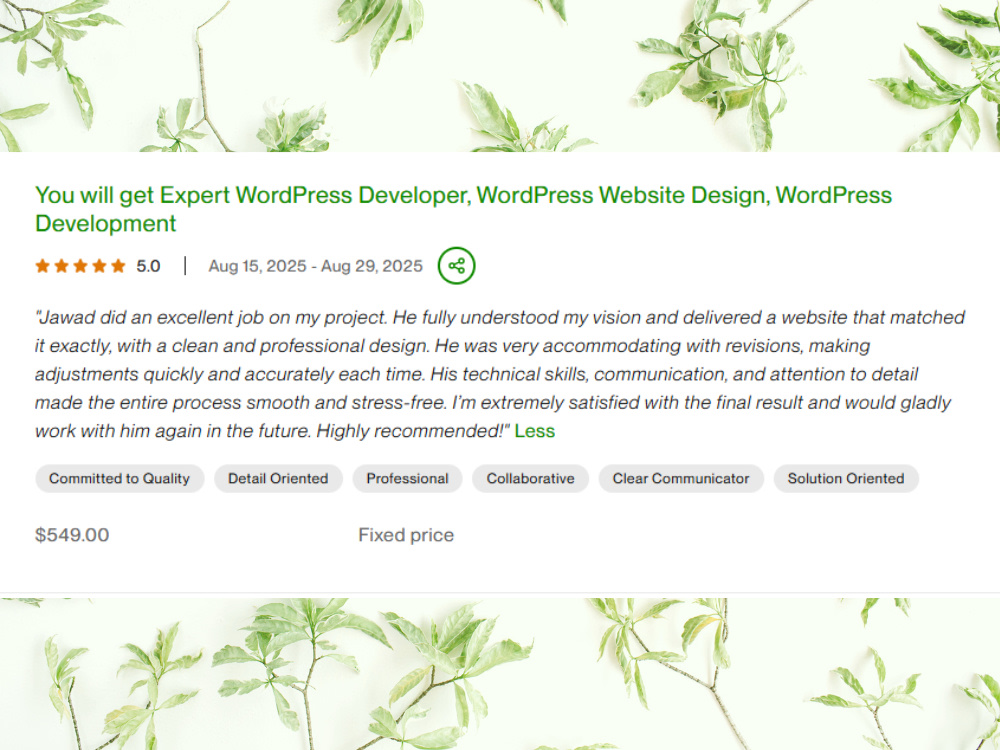The image size is (1000, 750).
Task: Click the Professional tag chip
Action: pos(407,478)
